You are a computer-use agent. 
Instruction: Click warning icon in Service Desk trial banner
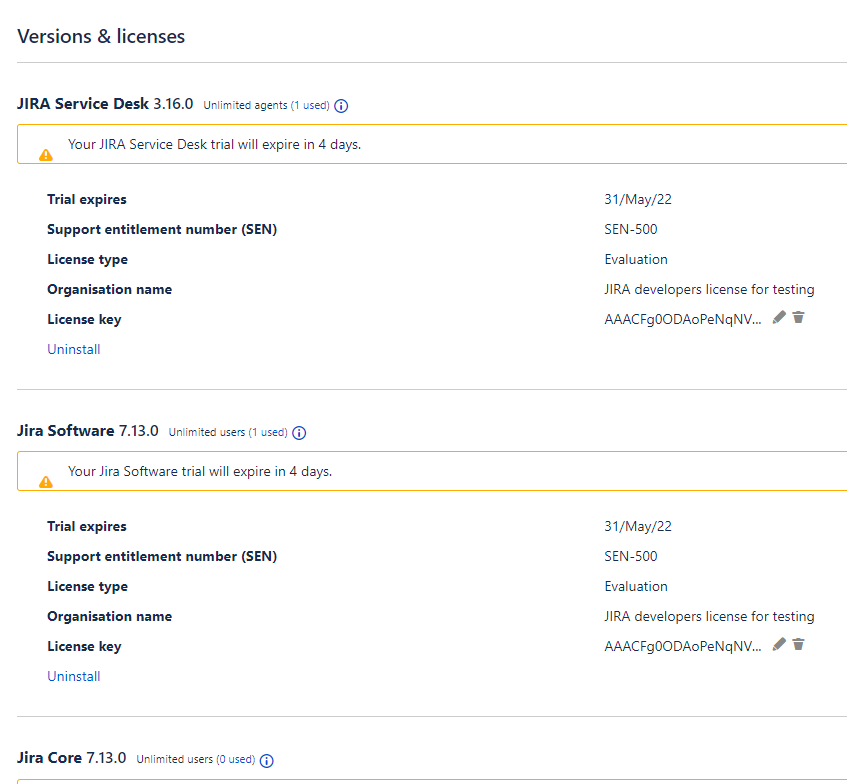pyautogui.click(x=46, y=155)
